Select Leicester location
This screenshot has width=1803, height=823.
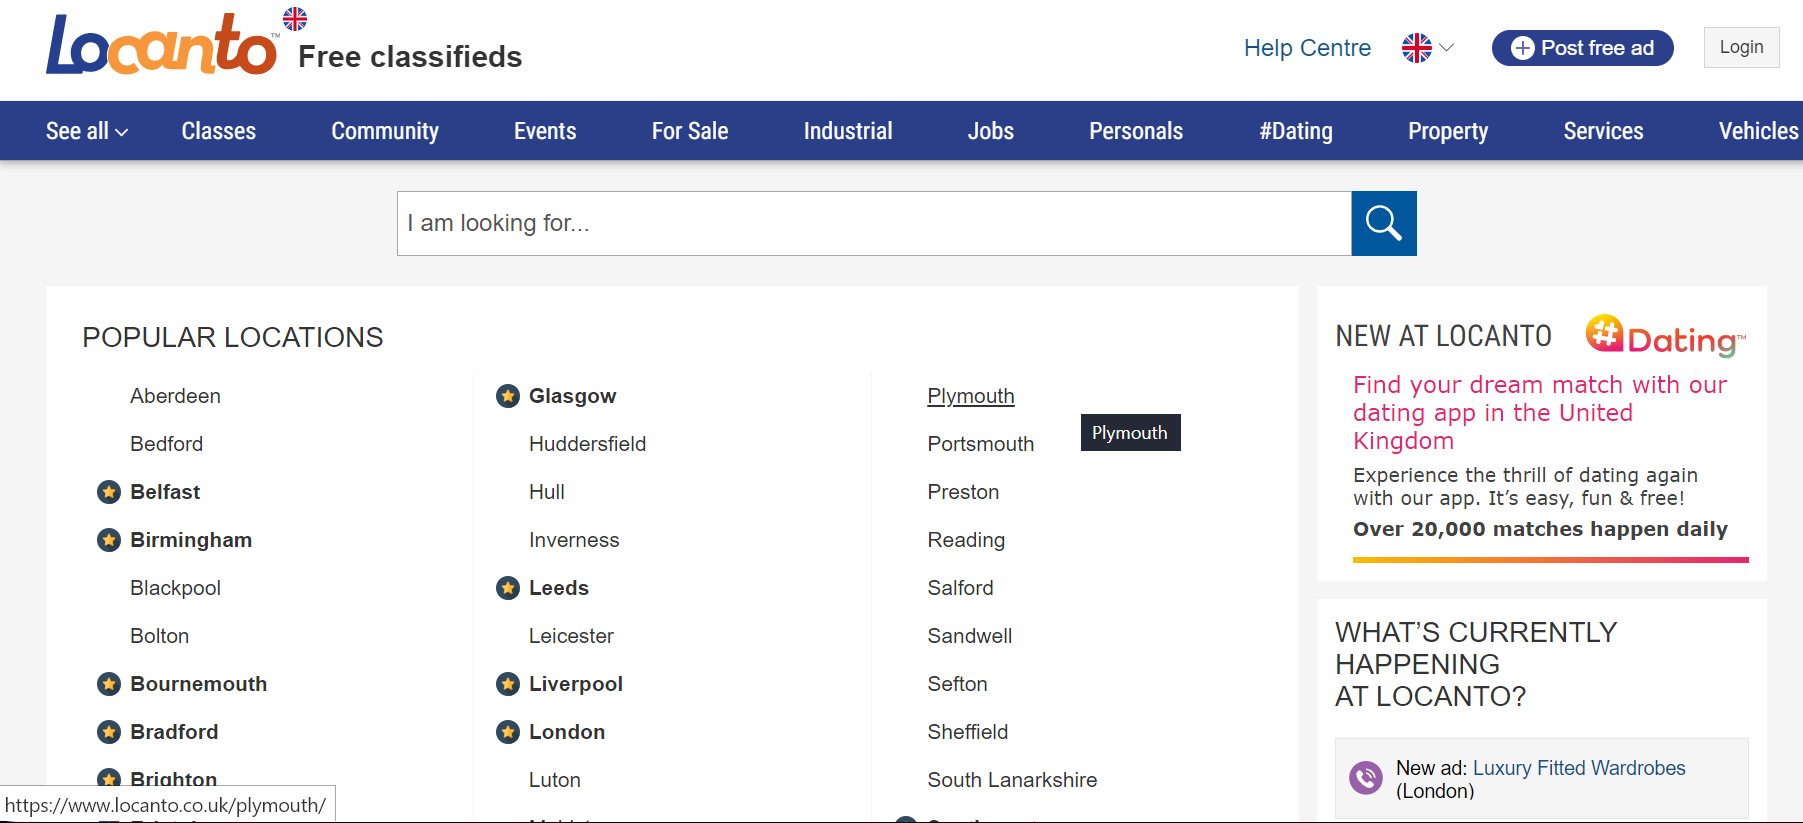(x=571, y=636)
